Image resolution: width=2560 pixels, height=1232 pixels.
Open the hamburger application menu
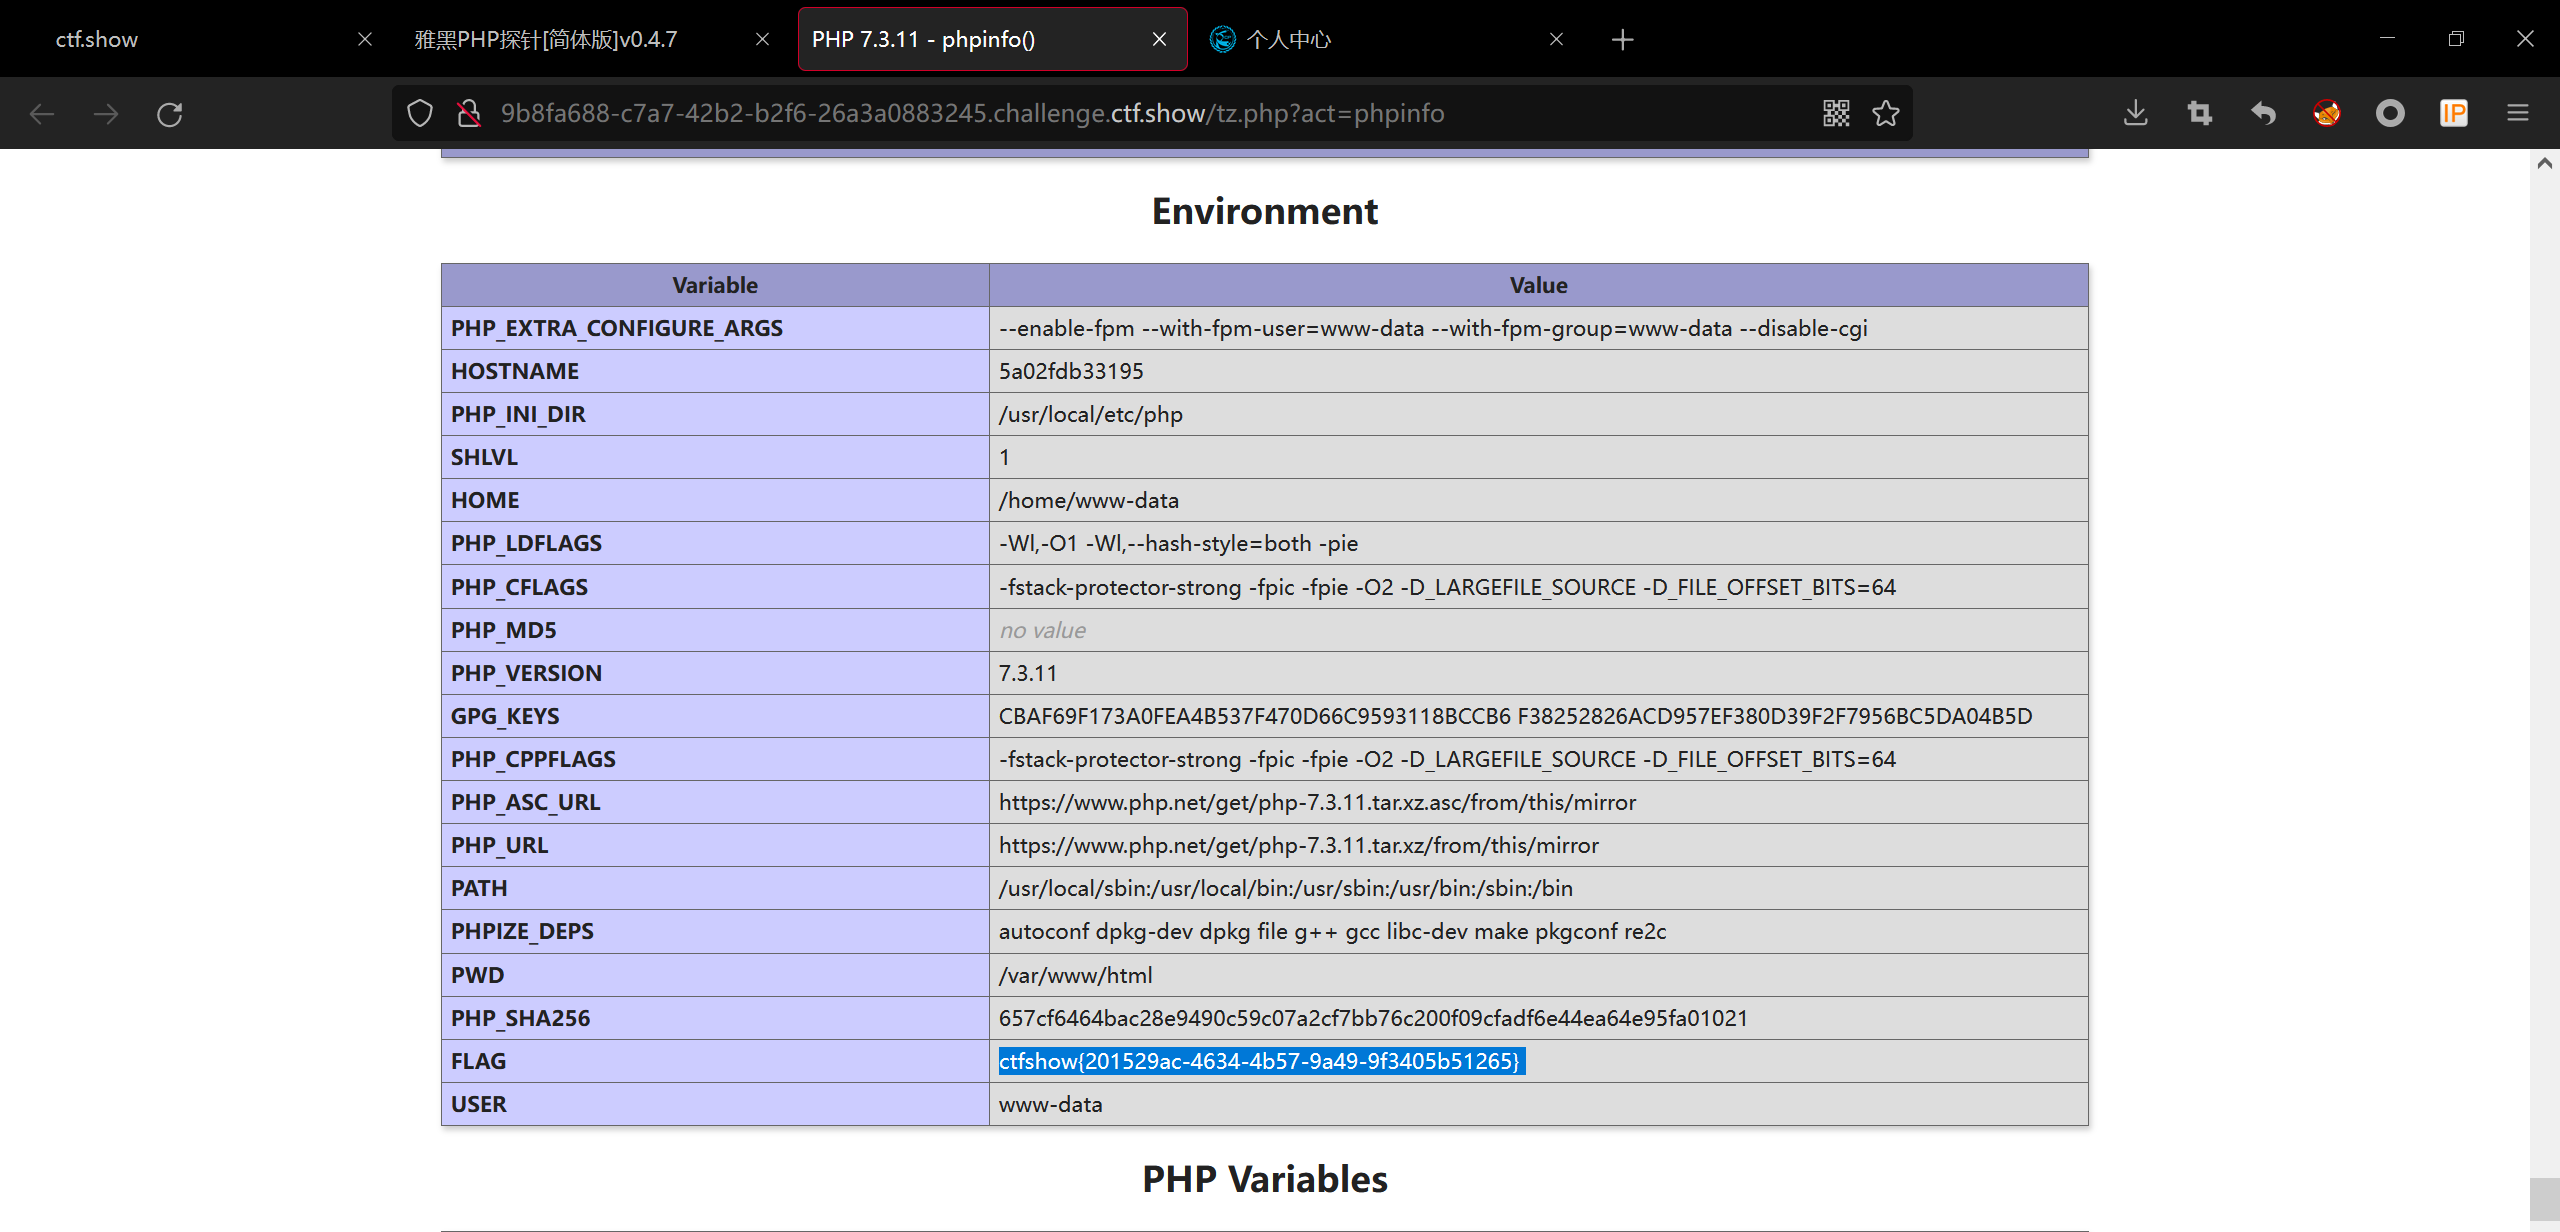tap(2518, 114)
